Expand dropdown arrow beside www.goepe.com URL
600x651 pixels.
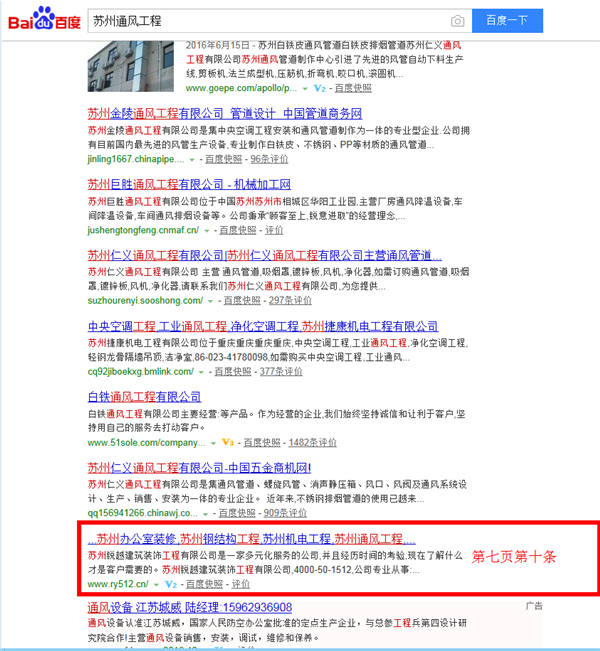point(305,88)
